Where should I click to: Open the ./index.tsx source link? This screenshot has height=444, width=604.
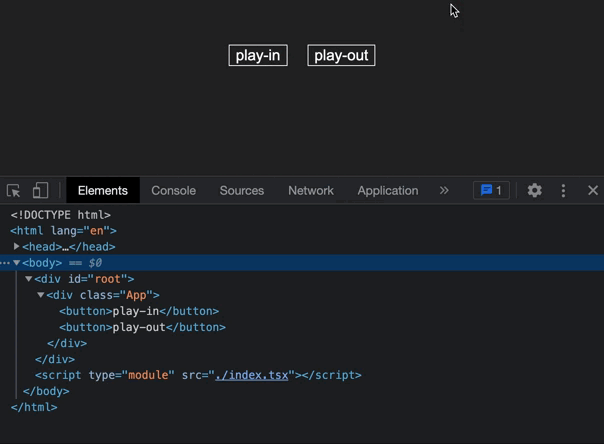[x=252, y=375]
